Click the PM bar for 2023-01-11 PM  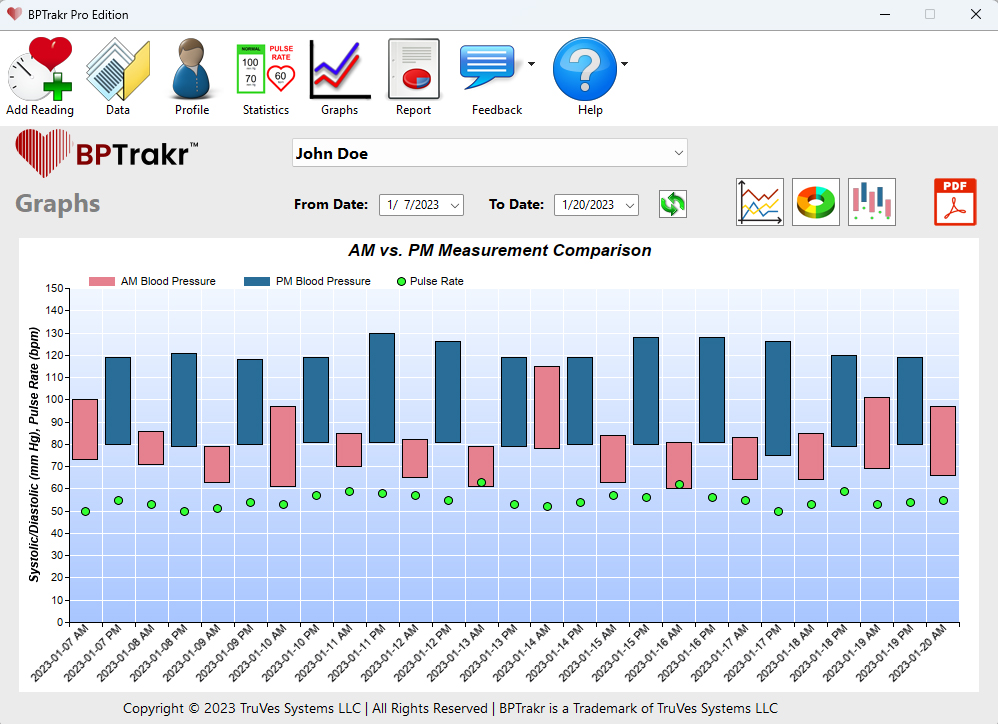382,388
